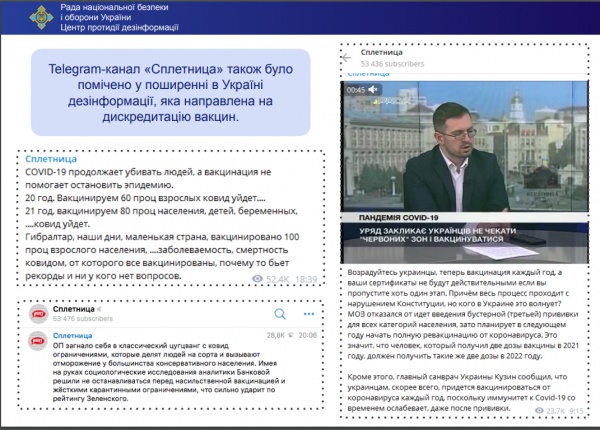600x430 pixels.
Task: Click the line '21 год. вакцинируем 80 проц'
Action: (x=161, y=211)
